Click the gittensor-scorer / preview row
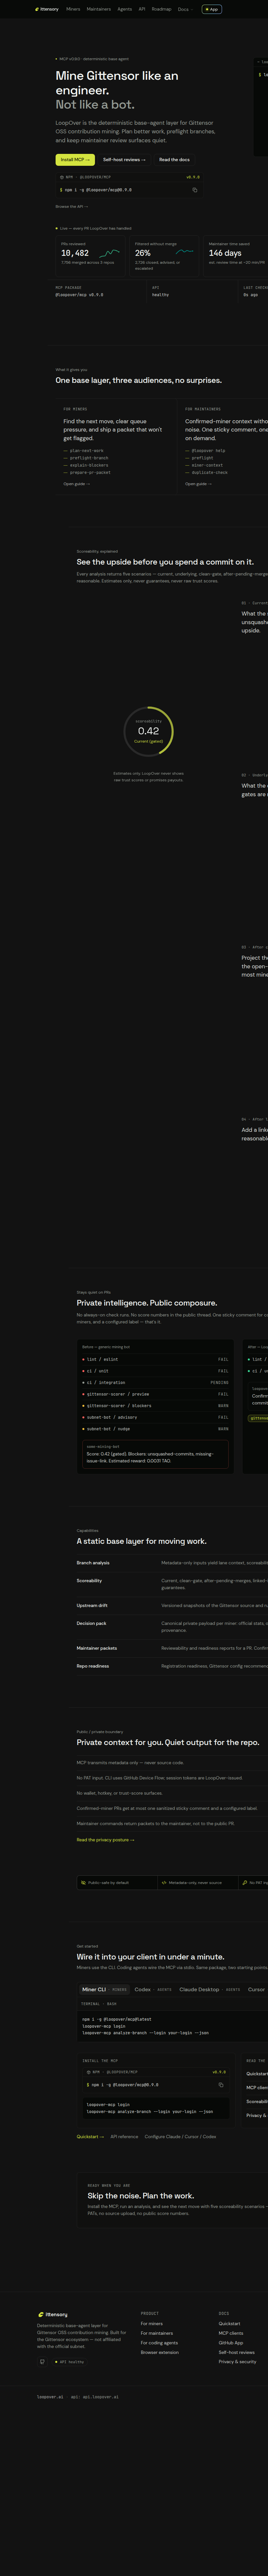The height and width of the screenshot is (2576, 268). click(x=155, y=1394)
